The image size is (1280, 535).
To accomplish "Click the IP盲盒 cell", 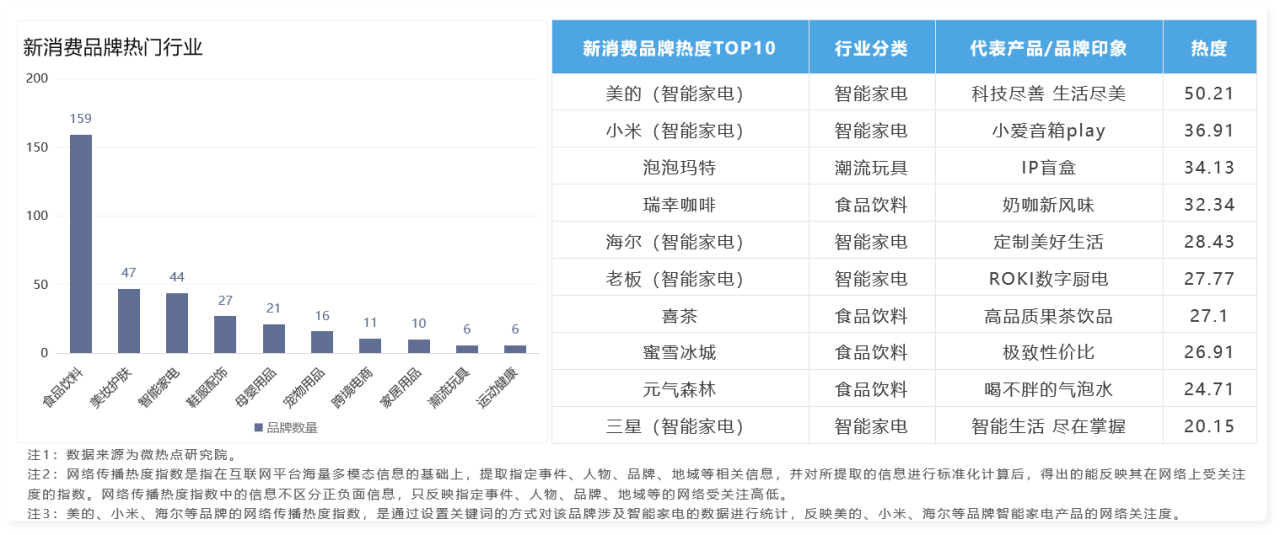I will pyautogui.click(x=1049, y=167).
